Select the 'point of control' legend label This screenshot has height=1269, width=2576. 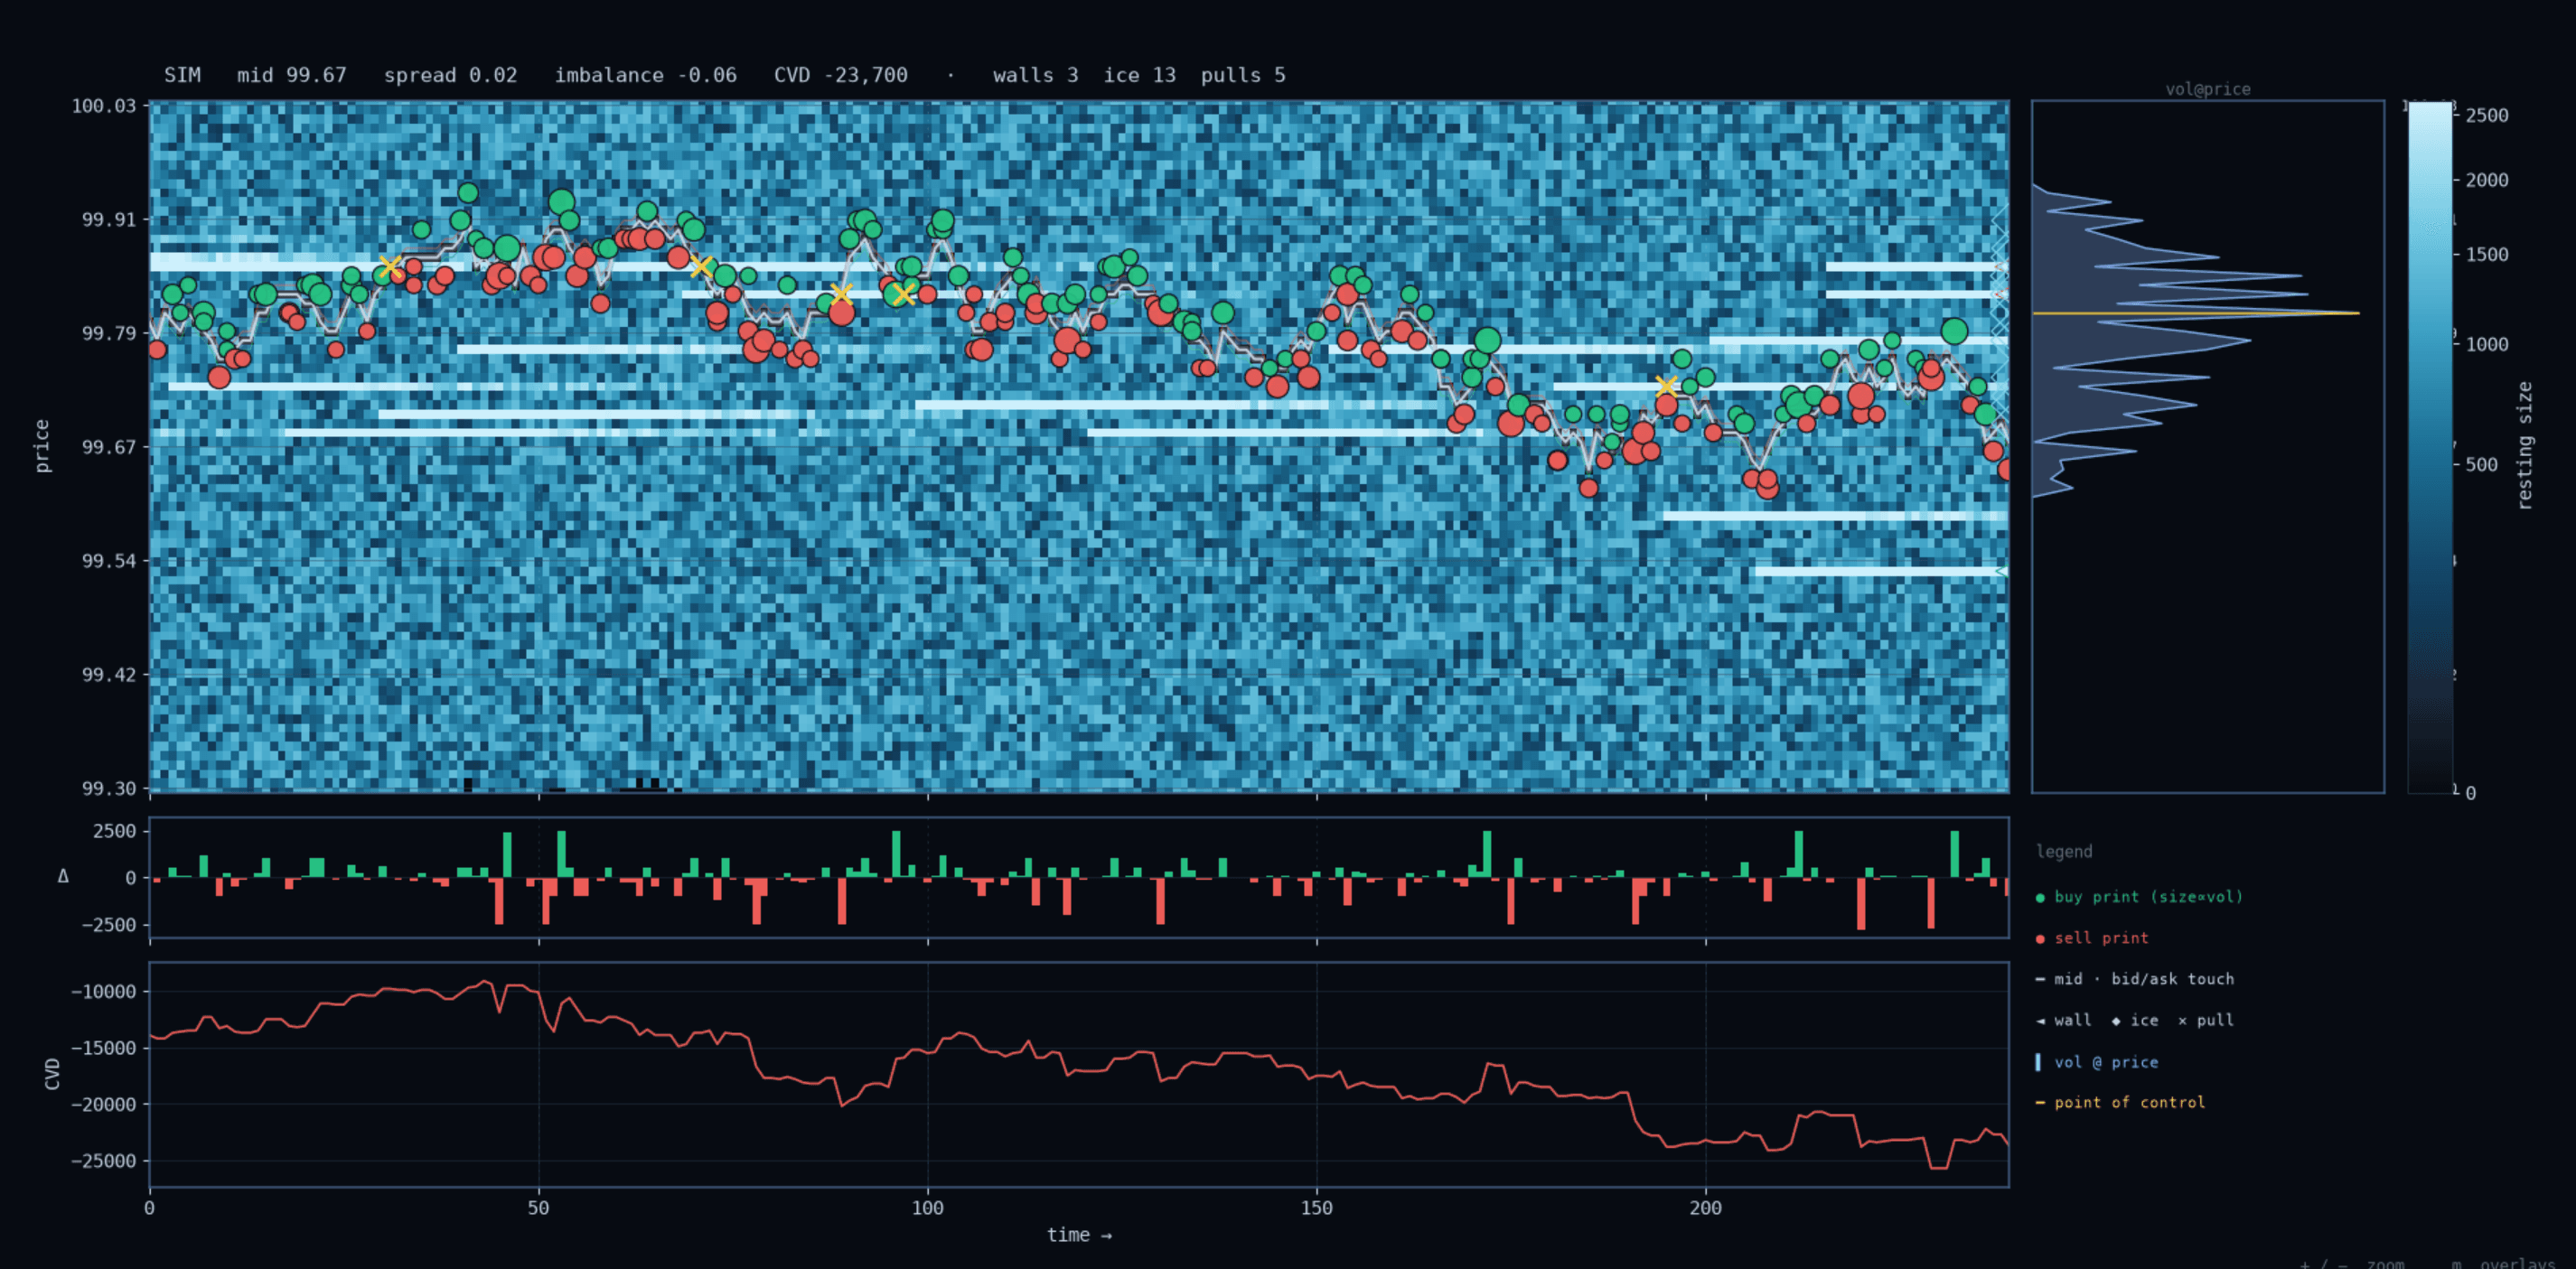pyautogui.click(x=2129, y=1102)
